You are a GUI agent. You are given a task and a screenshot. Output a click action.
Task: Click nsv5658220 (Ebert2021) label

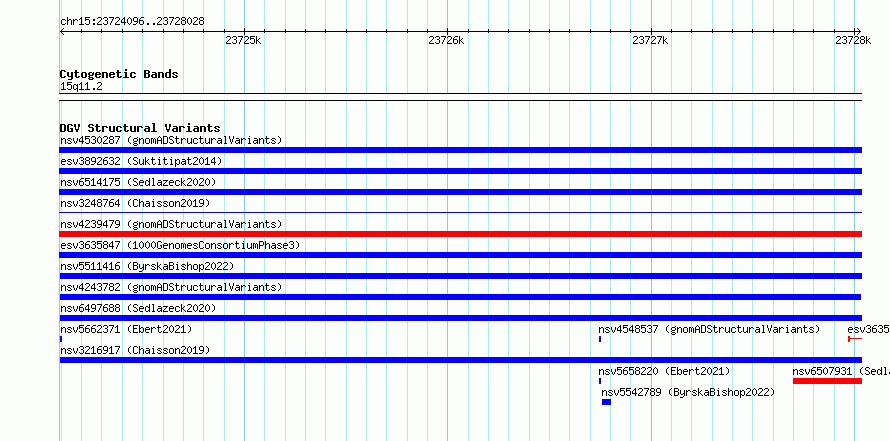664,371
